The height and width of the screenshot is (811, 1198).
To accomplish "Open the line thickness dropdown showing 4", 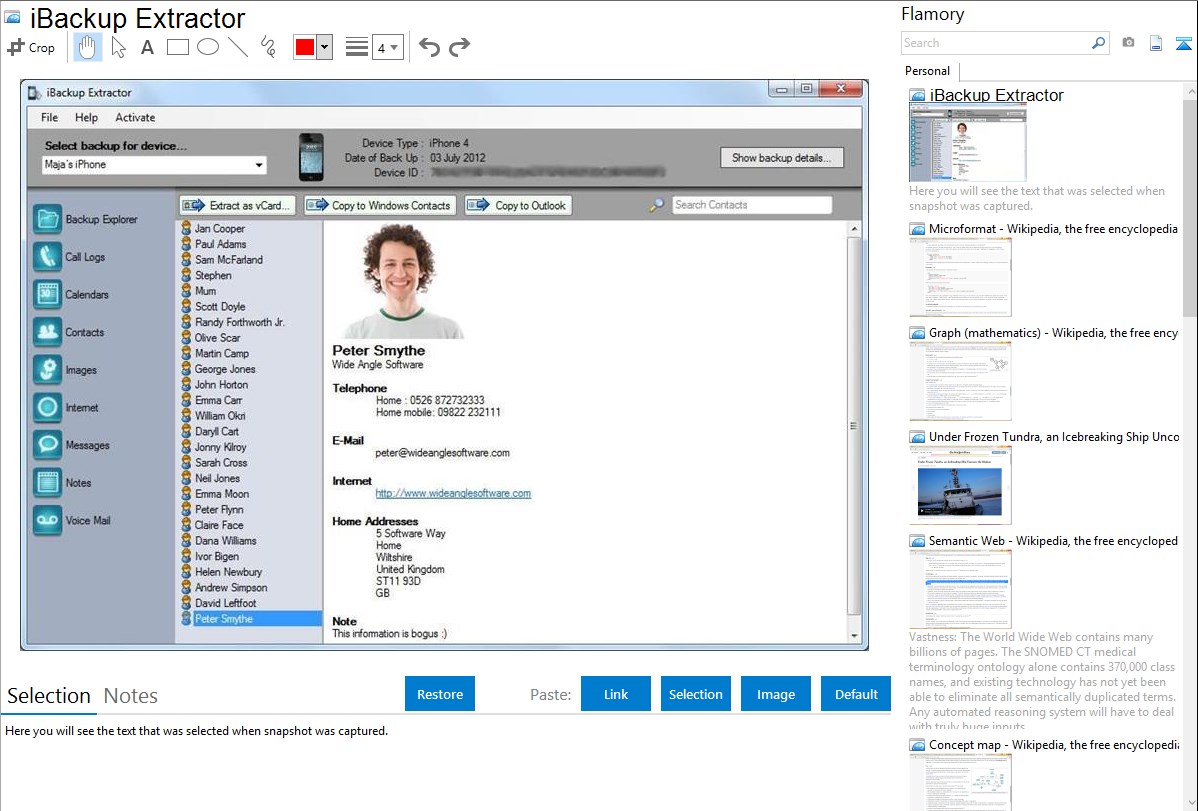I will [x=388, y=47].
